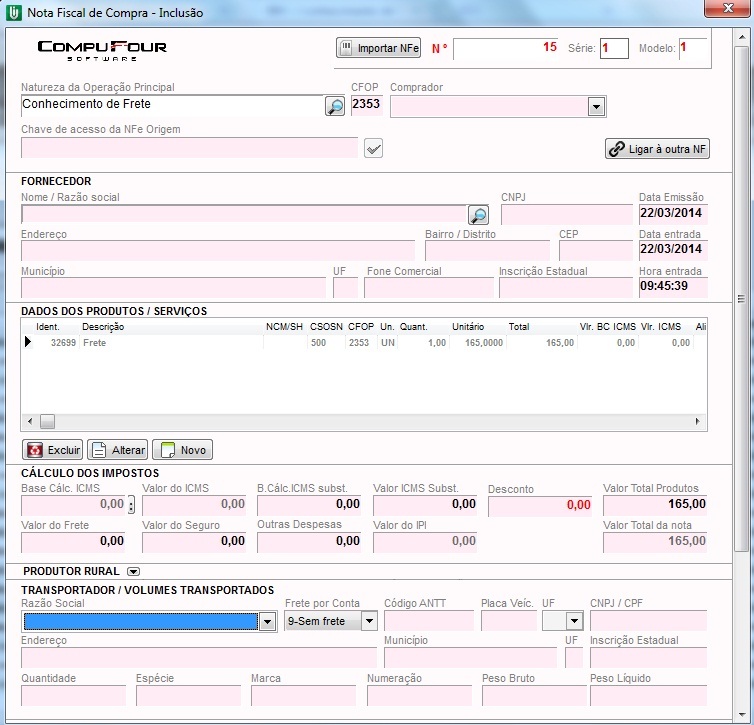This screenshot has width=754, height=725.
Task: Click the products grid horizontal scrollbar thumb
Action: pos(47,422)
